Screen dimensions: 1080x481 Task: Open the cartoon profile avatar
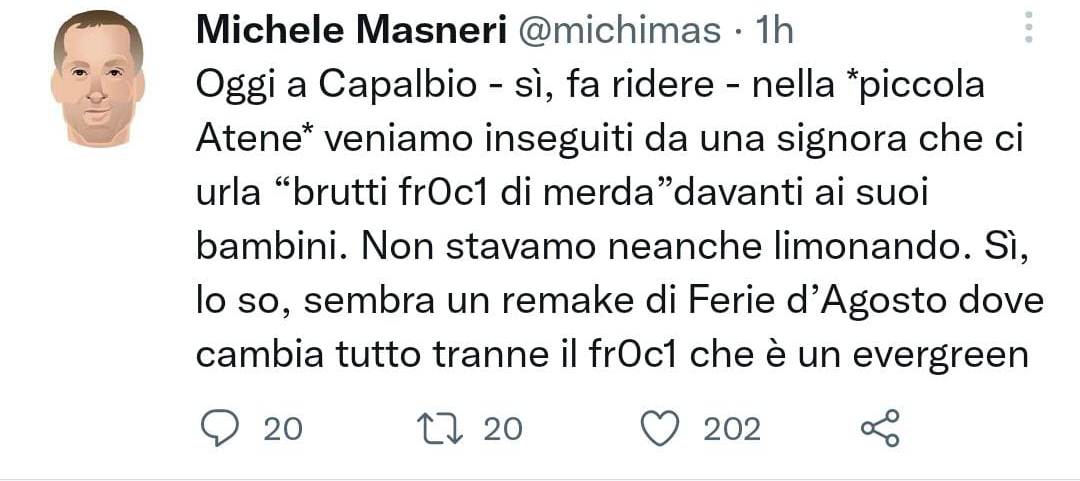96,78
